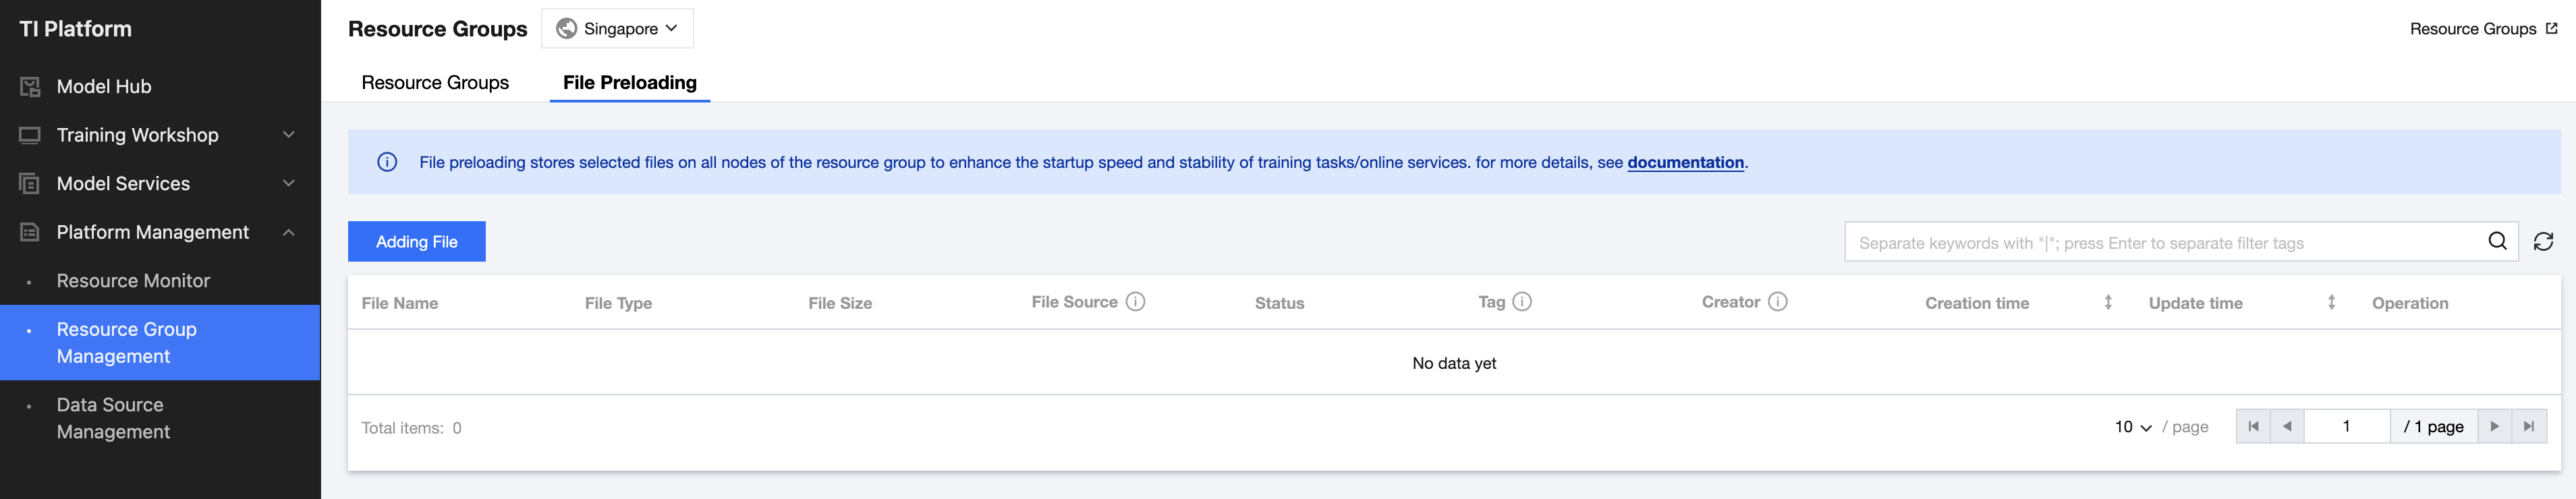Image resolution: width=2576 pixels, height=499 pixels.
Task: Open the Singapore region dropdown
Action: pyautogui.click(x=617, y=29)
